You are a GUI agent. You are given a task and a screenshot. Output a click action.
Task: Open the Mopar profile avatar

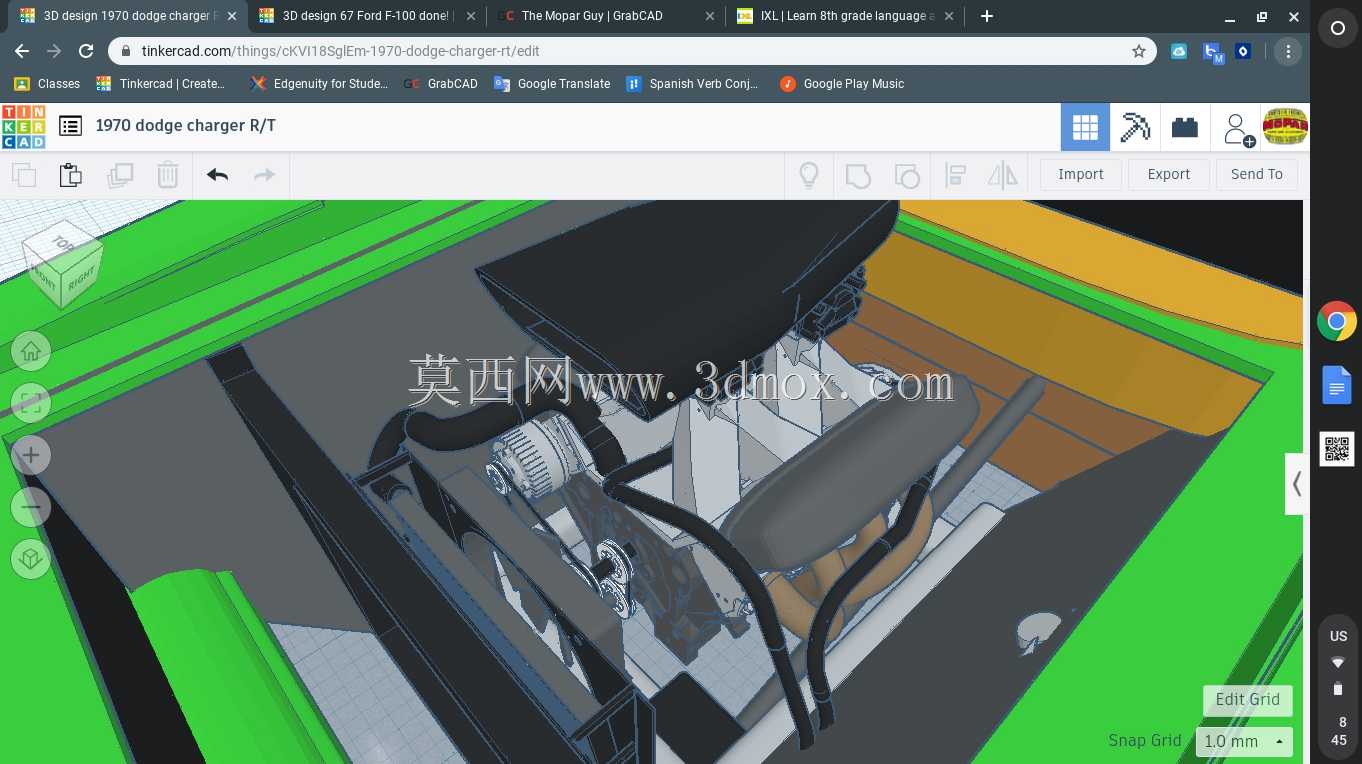pyautogui.click(x=1285, y=127)
